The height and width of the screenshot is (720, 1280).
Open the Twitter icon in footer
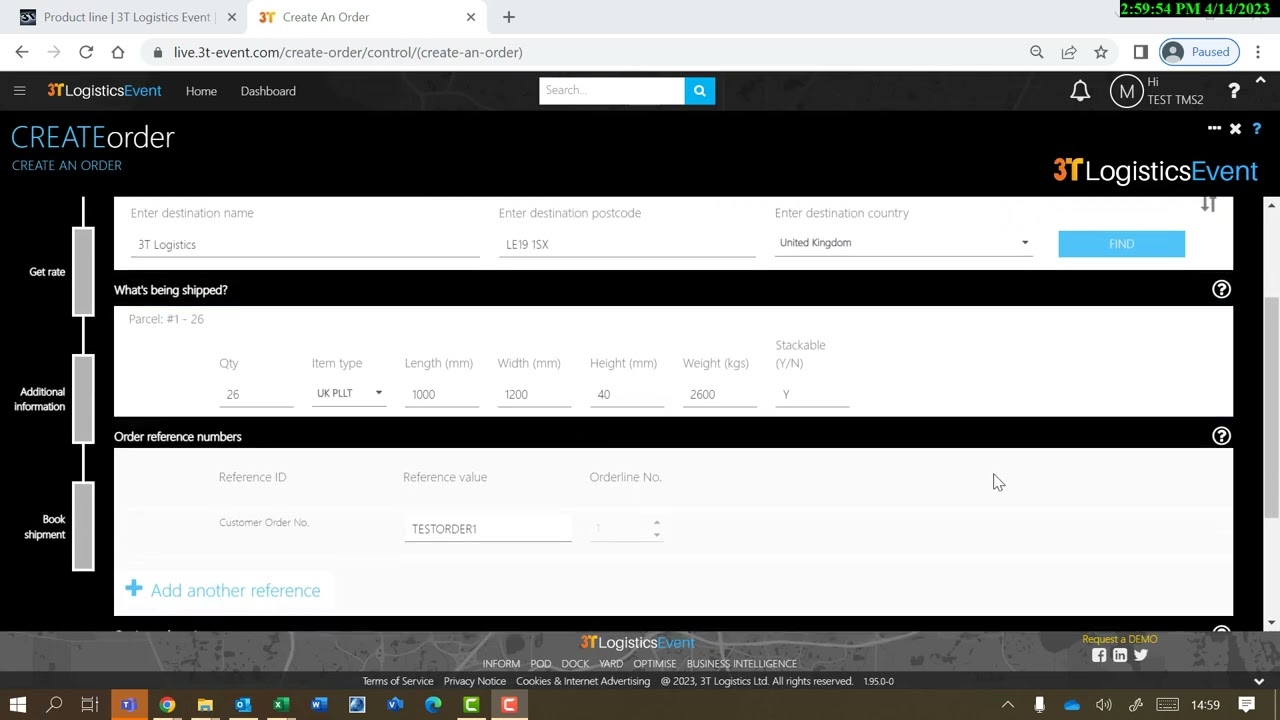(x=1141, y=655)
